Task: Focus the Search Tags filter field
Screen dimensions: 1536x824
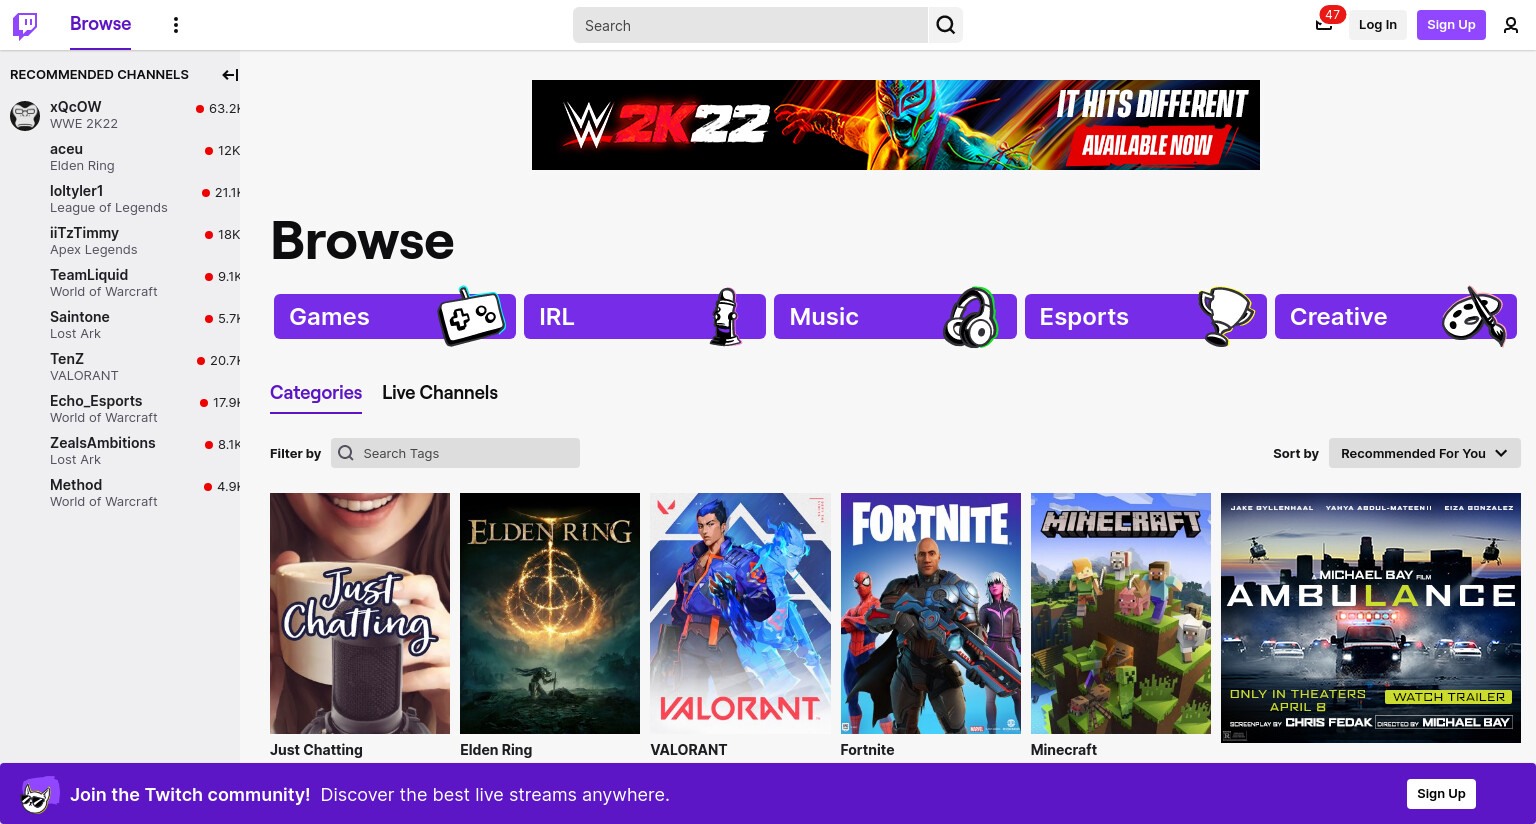Action: coord(455,453)
